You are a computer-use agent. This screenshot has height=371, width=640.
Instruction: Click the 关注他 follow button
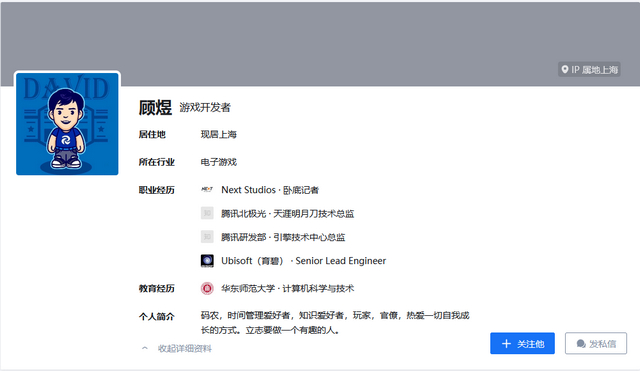pos(522,343)
